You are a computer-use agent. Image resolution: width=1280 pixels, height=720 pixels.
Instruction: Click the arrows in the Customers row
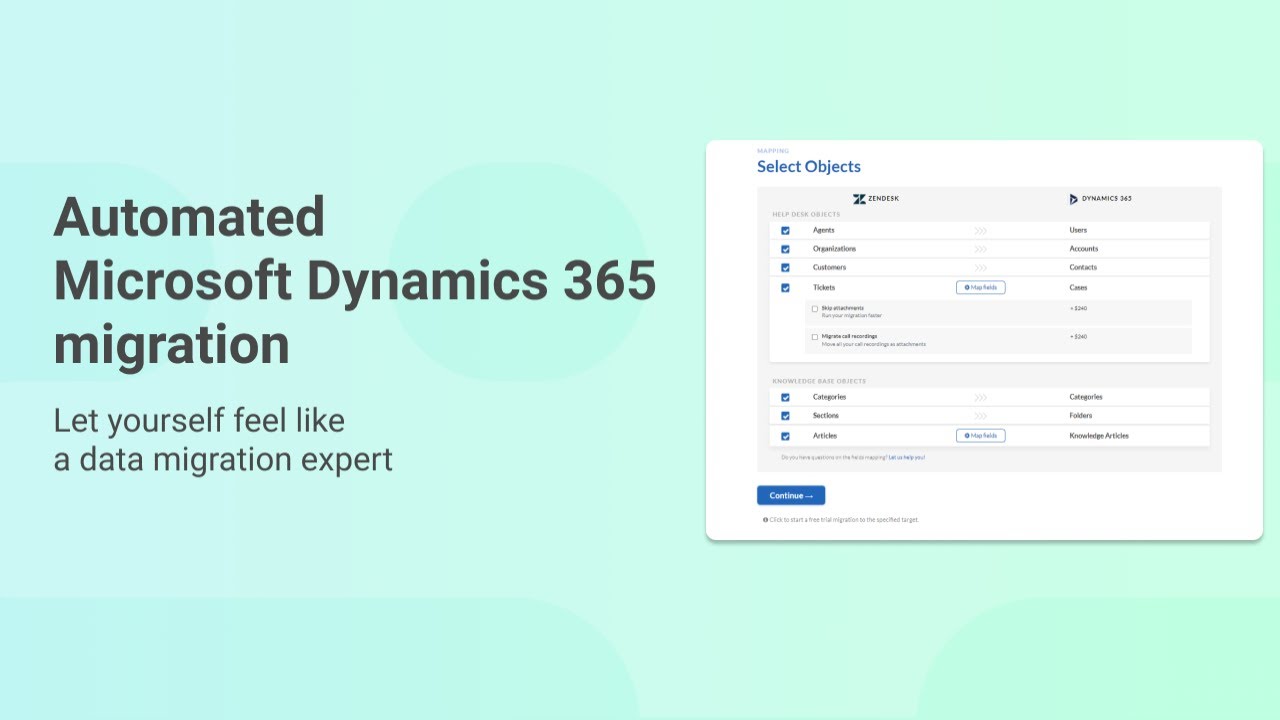981,268
